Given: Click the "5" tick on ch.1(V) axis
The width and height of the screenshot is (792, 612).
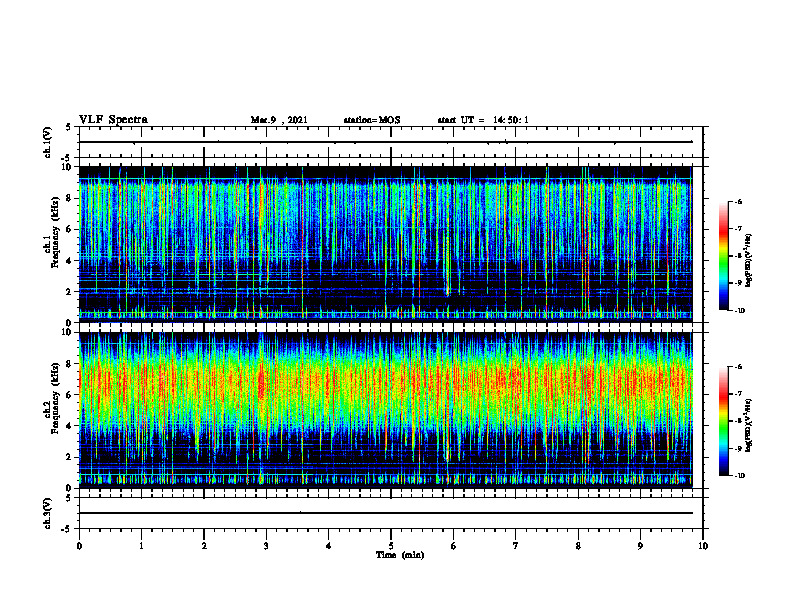Looking at the screenshot, I should click(69, 127).
